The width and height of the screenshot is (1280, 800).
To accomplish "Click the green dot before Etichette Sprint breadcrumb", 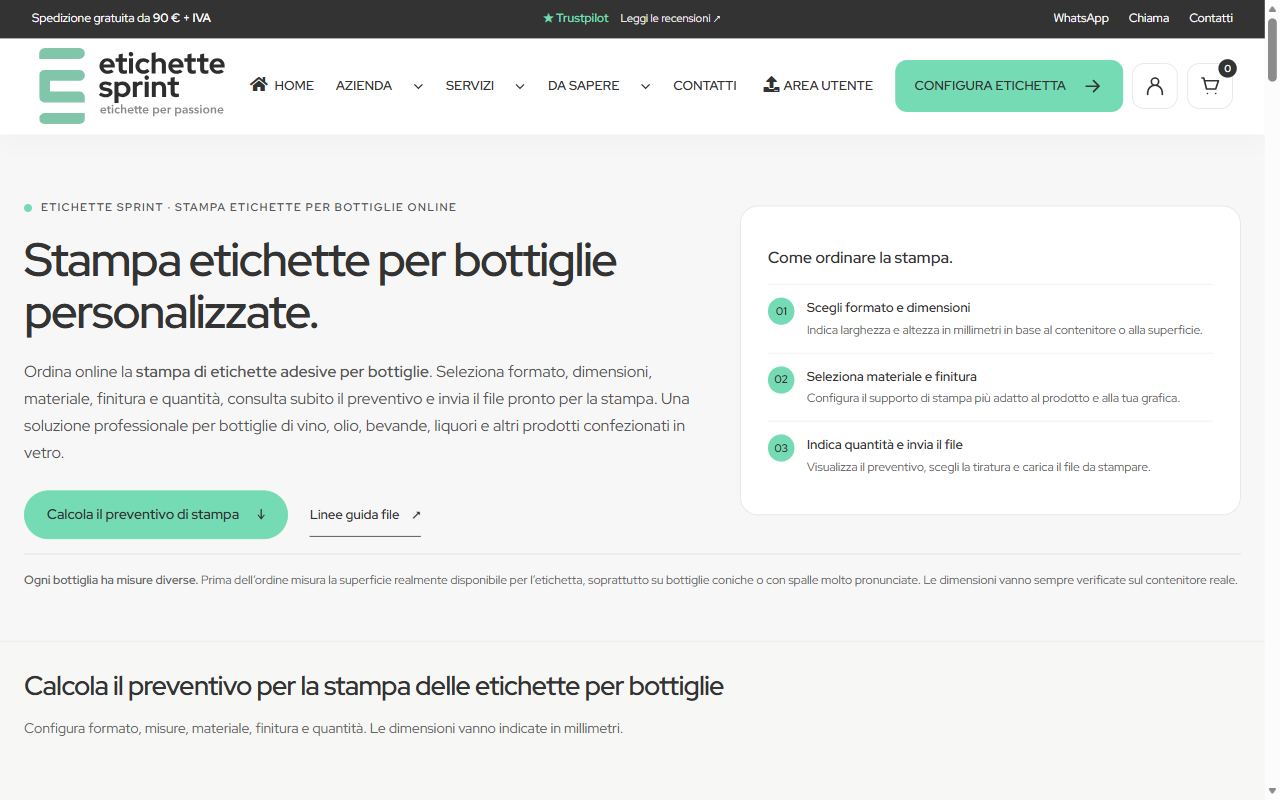I will pyautogui.click(x=28, y=208).
